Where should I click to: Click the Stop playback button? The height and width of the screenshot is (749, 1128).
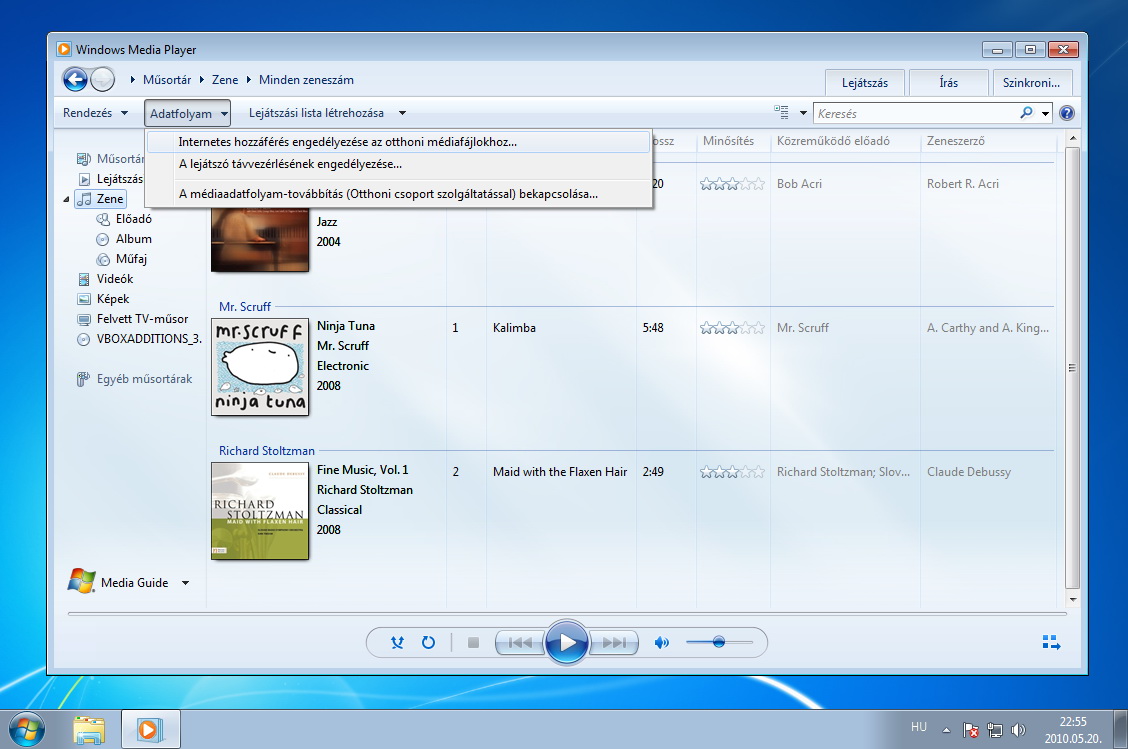point(474,643)
